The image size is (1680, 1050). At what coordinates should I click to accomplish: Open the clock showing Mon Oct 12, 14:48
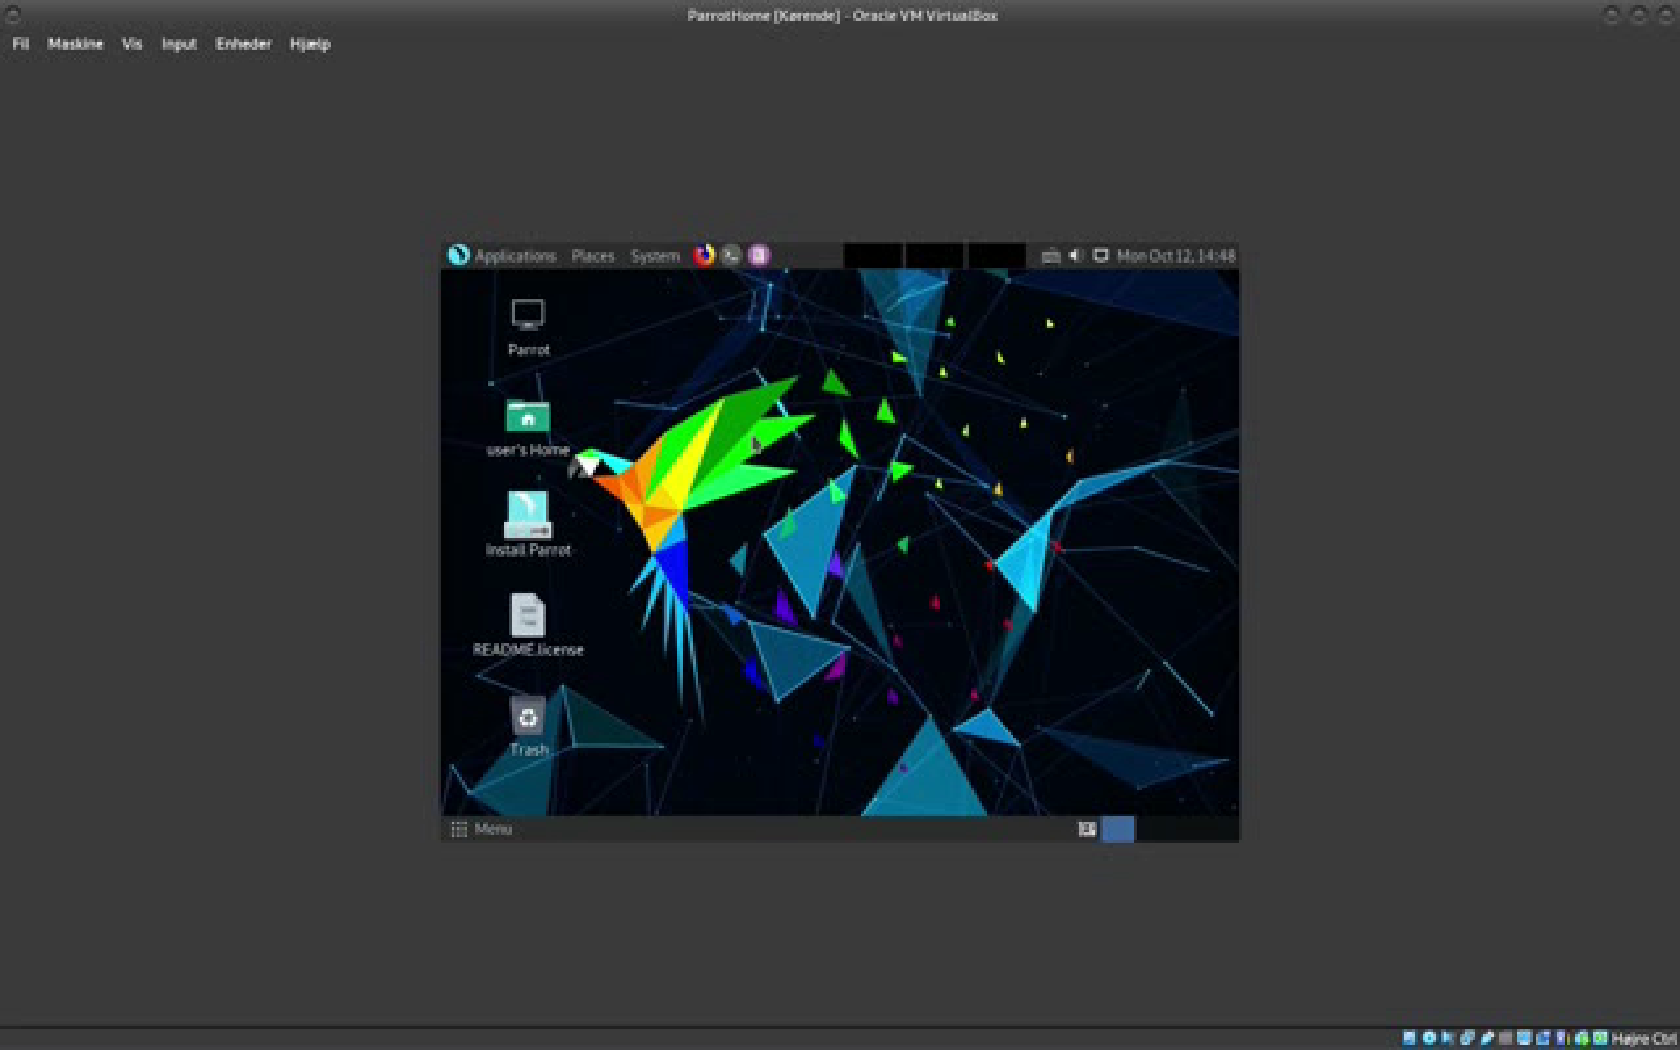click(1176, 256)
